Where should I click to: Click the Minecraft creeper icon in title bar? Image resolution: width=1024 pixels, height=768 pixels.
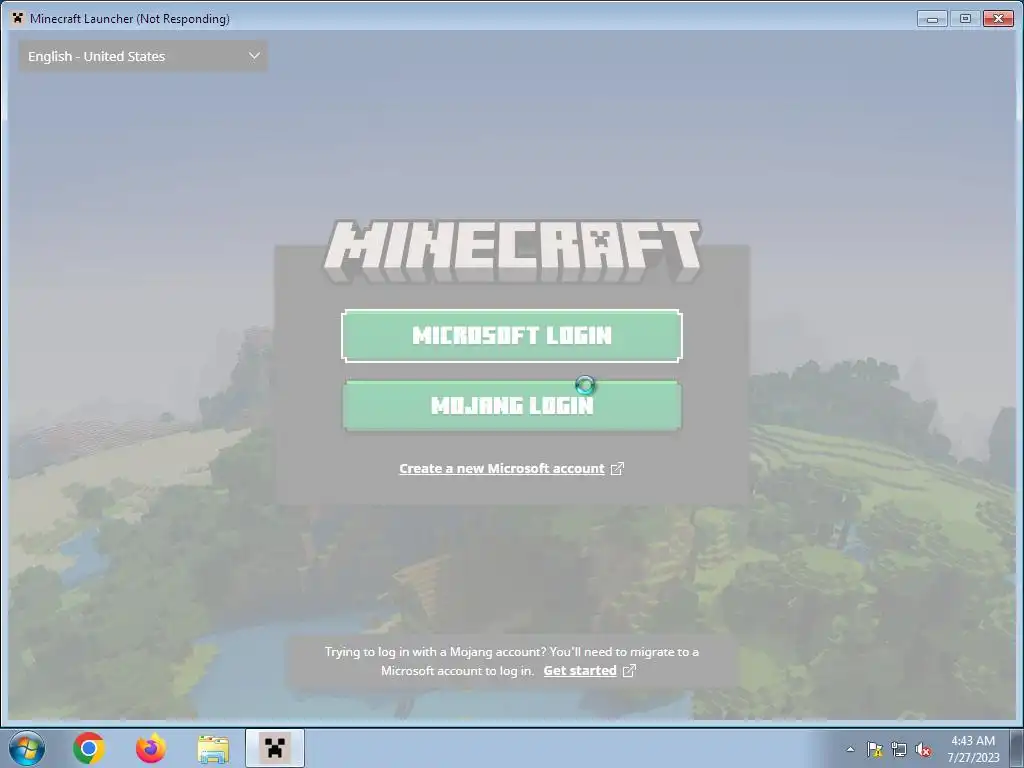pos(18,18)
